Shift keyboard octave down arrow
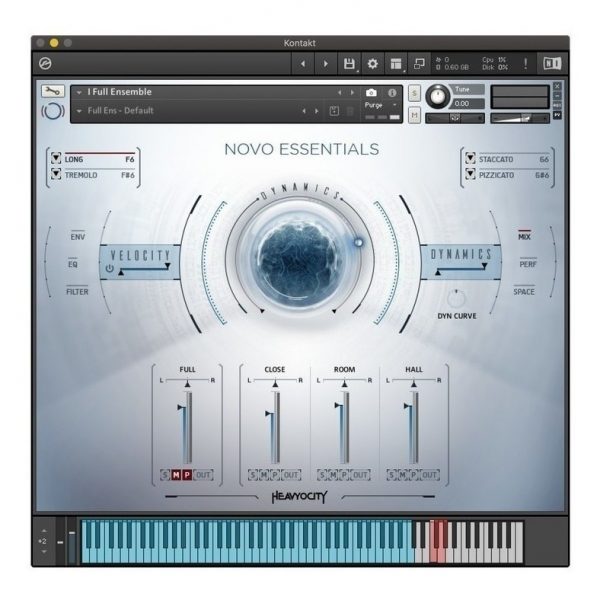This screenshot has width=600, height=600. (x=44, y=551)
